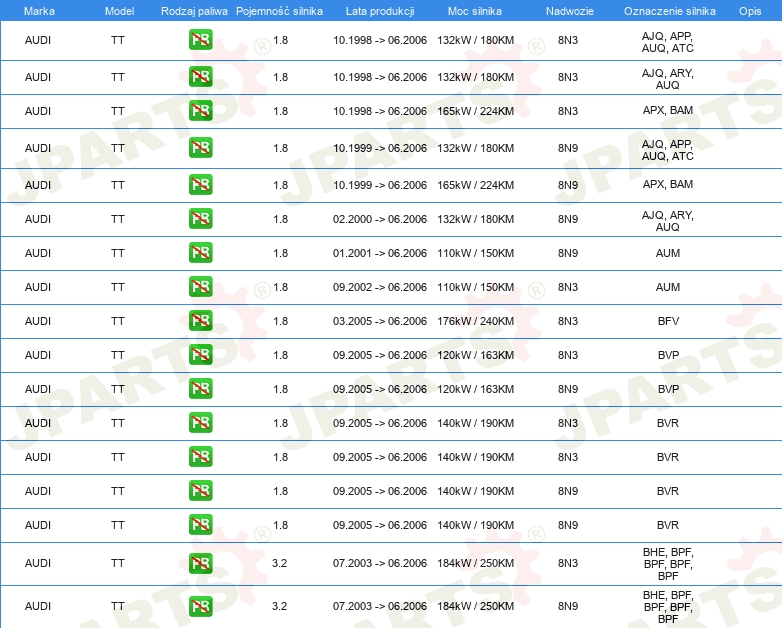This screenshot has height=628, width=782.
Task: Click 184kW / 250KM in the 8N9 row
Action: point(476,606)
